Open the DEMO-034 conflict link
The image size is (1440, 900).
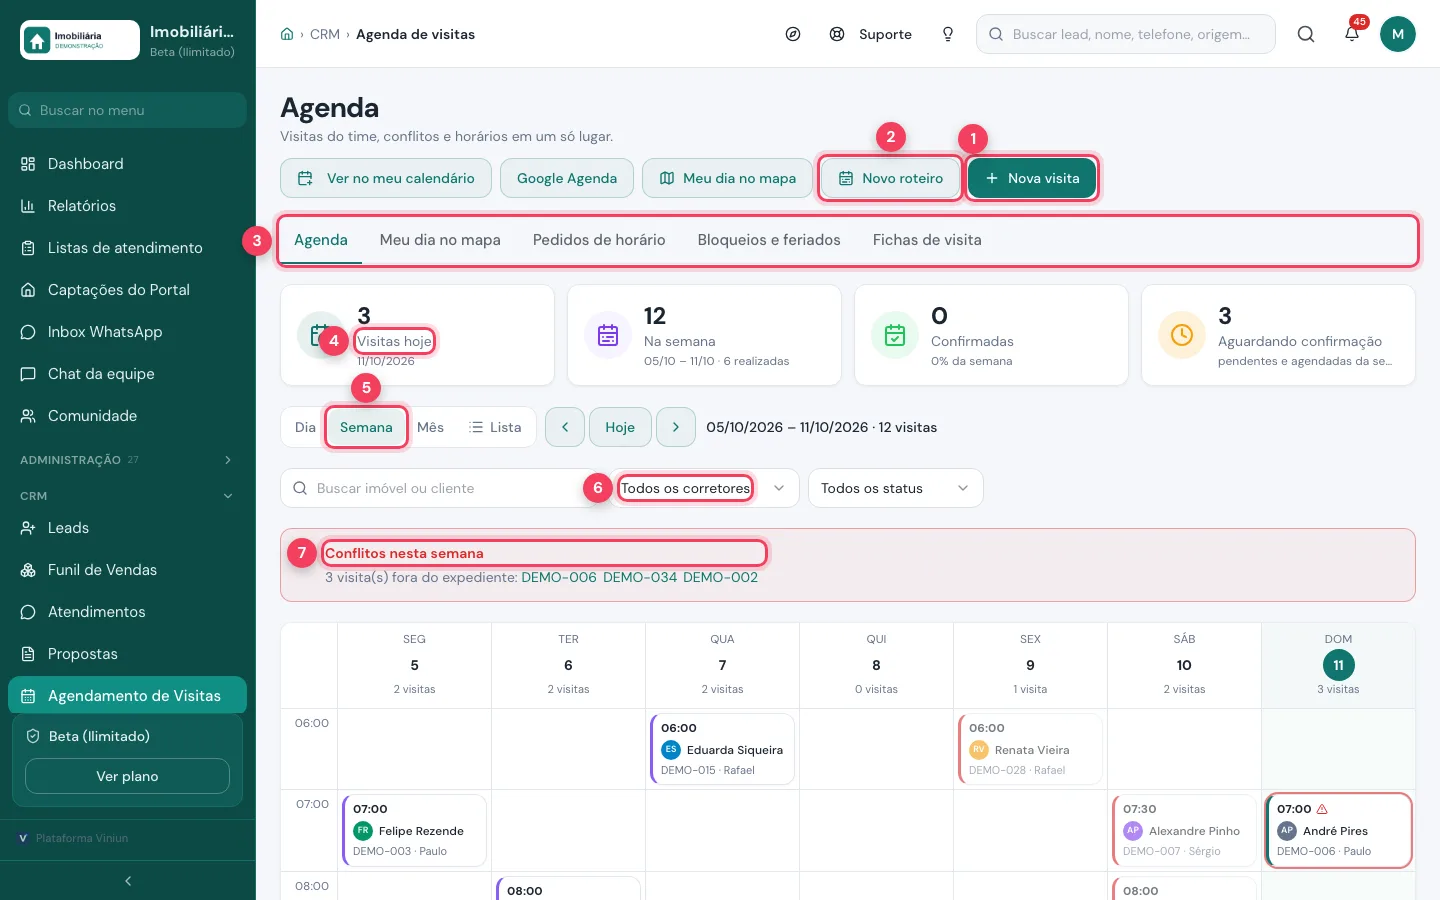640,577
